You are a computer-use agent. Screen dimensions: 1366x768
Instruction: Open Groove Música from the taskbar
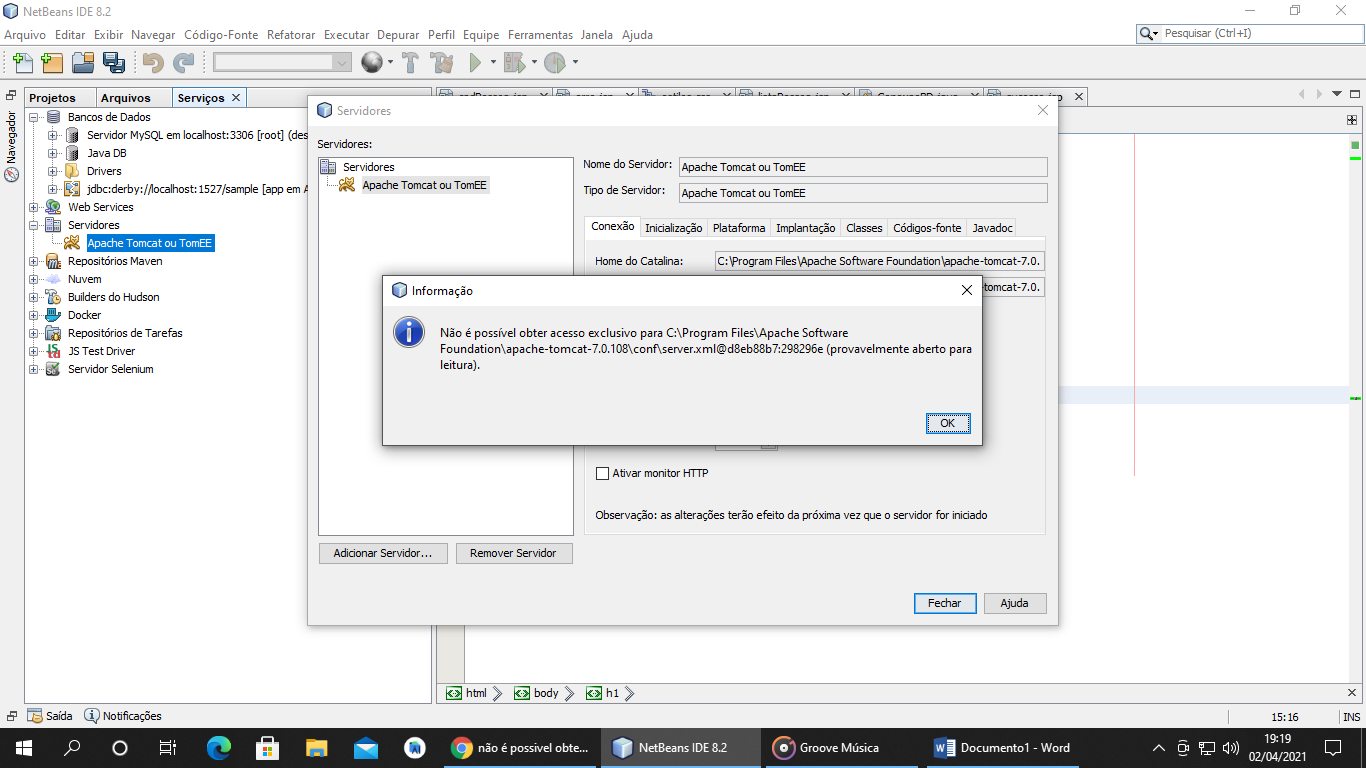[827, 747]
